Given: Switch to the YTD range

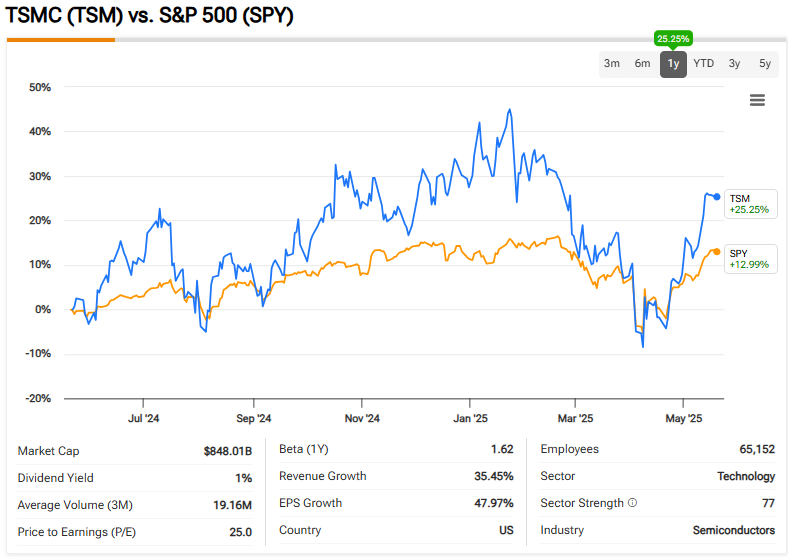Looking at the screenshot, I should click(x=704, y=63).
